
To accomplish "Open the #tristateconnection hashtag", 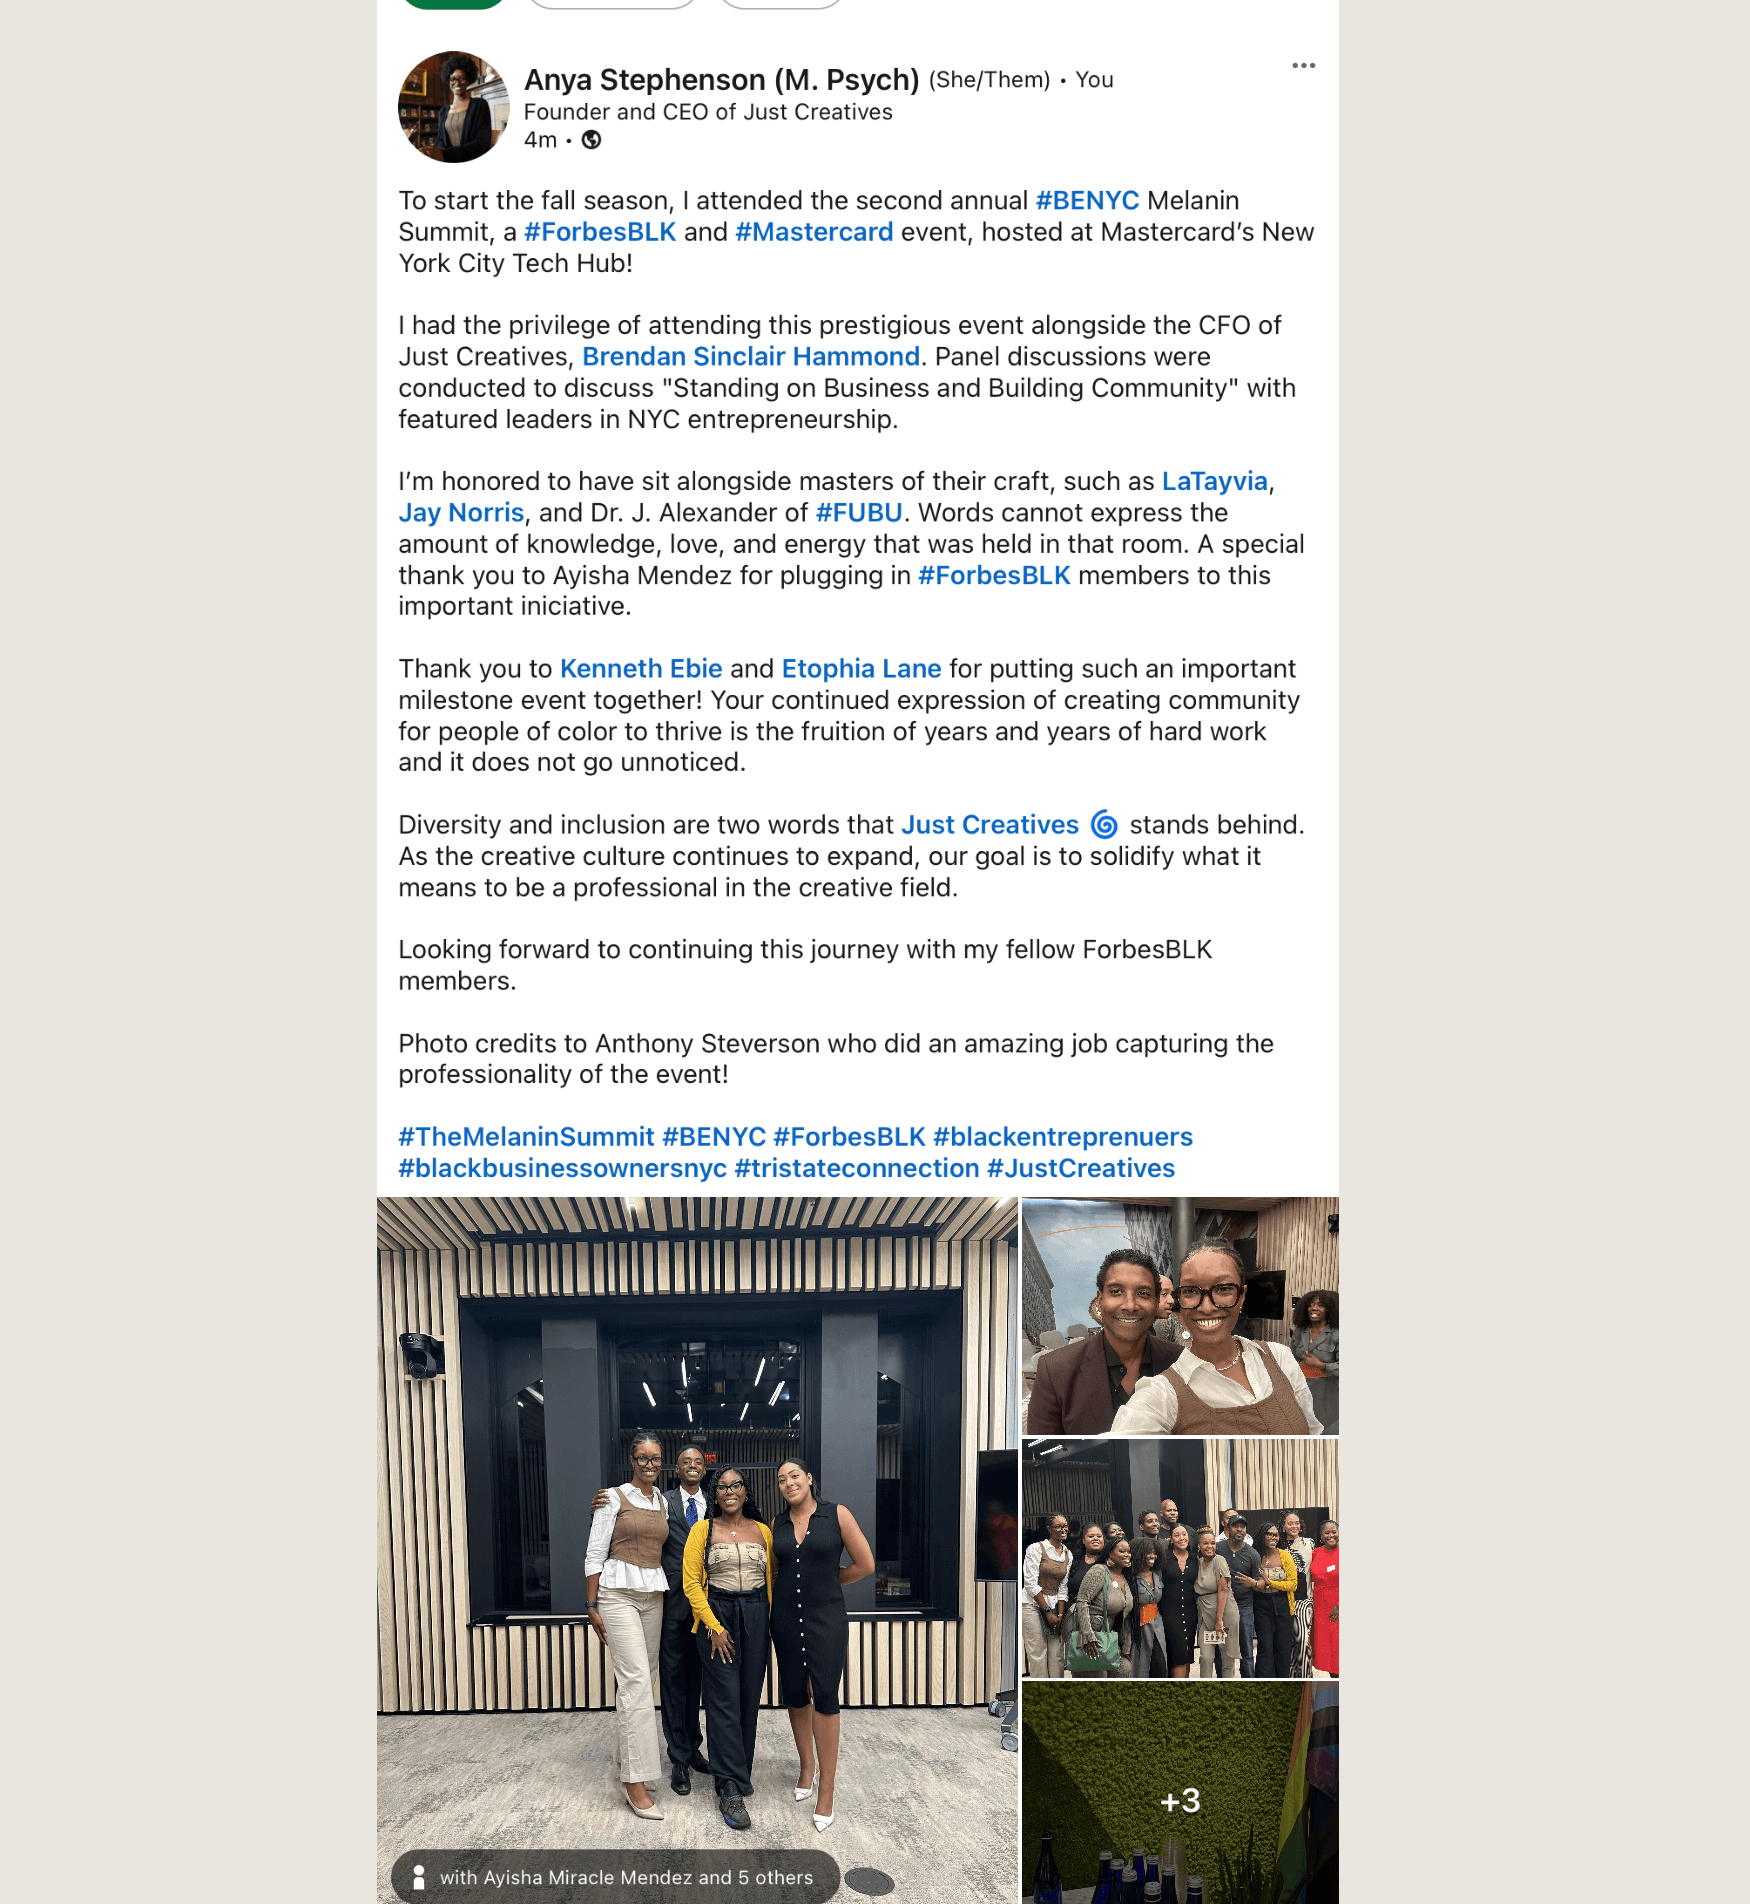I will pyautogui.click(x=857, y=1168).
